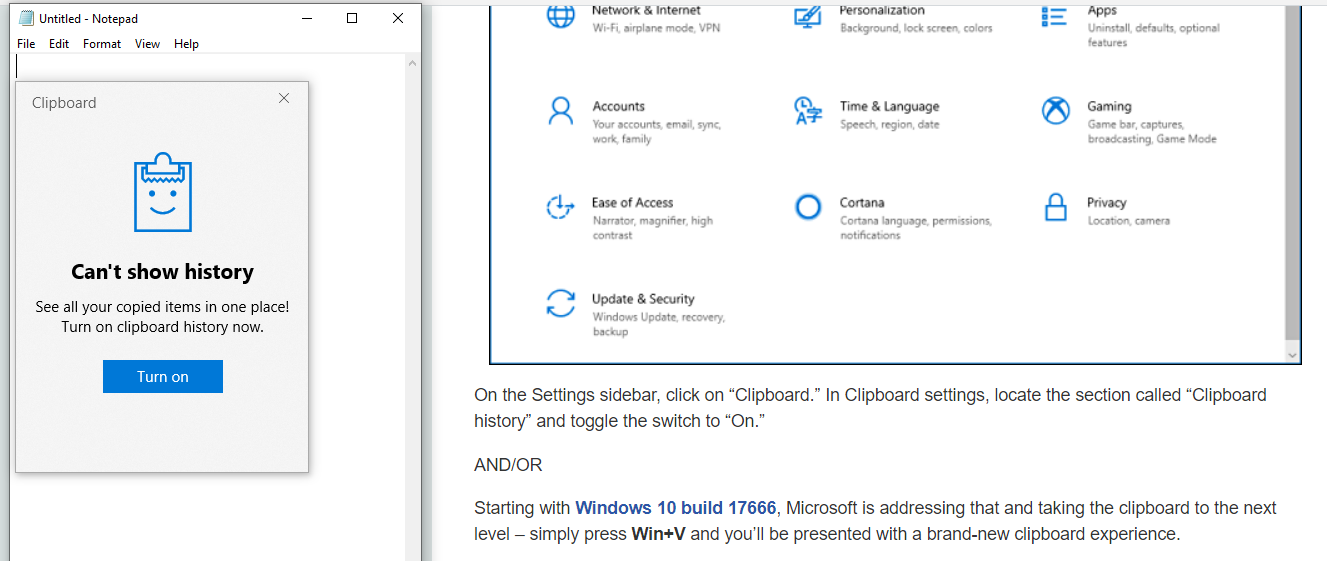
Task: Open the Edit menu in Notepad
Action: coord(59,44)
